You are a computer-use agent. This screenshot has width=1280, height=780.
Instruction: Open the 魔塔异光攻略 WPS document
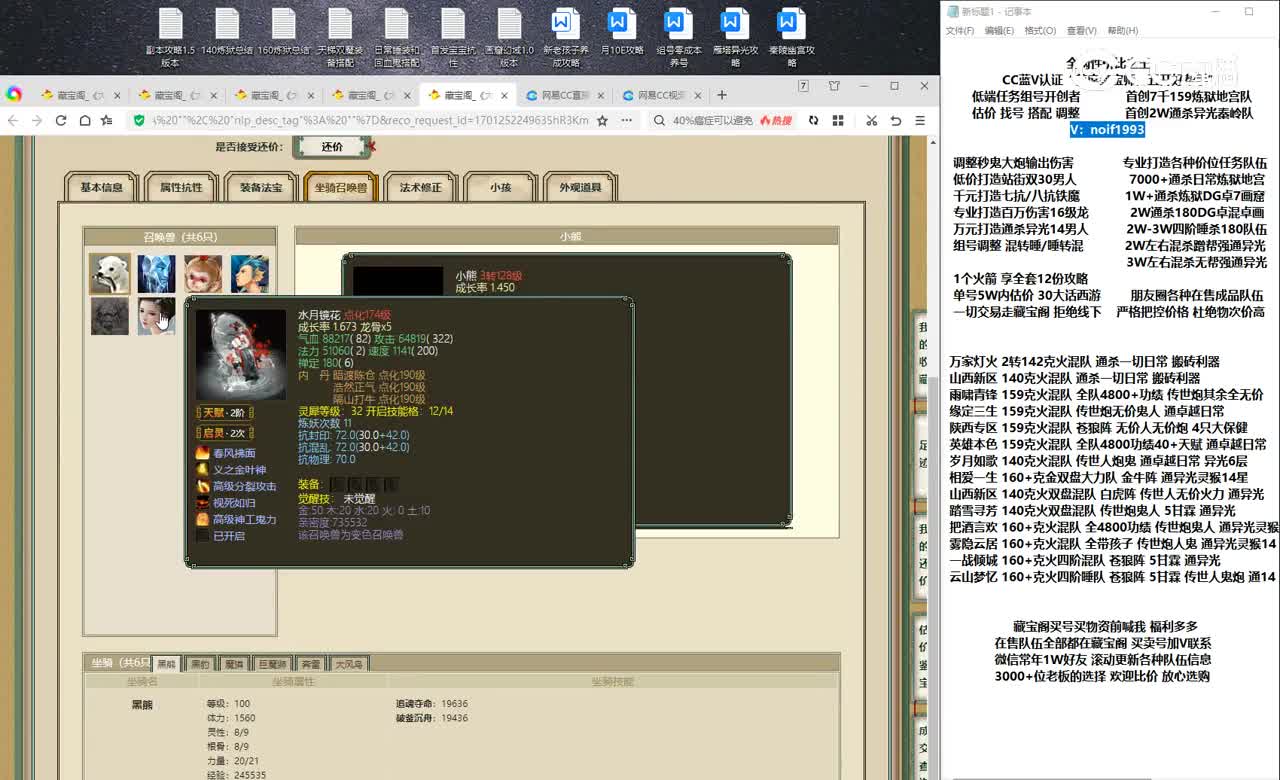[735, 38]
